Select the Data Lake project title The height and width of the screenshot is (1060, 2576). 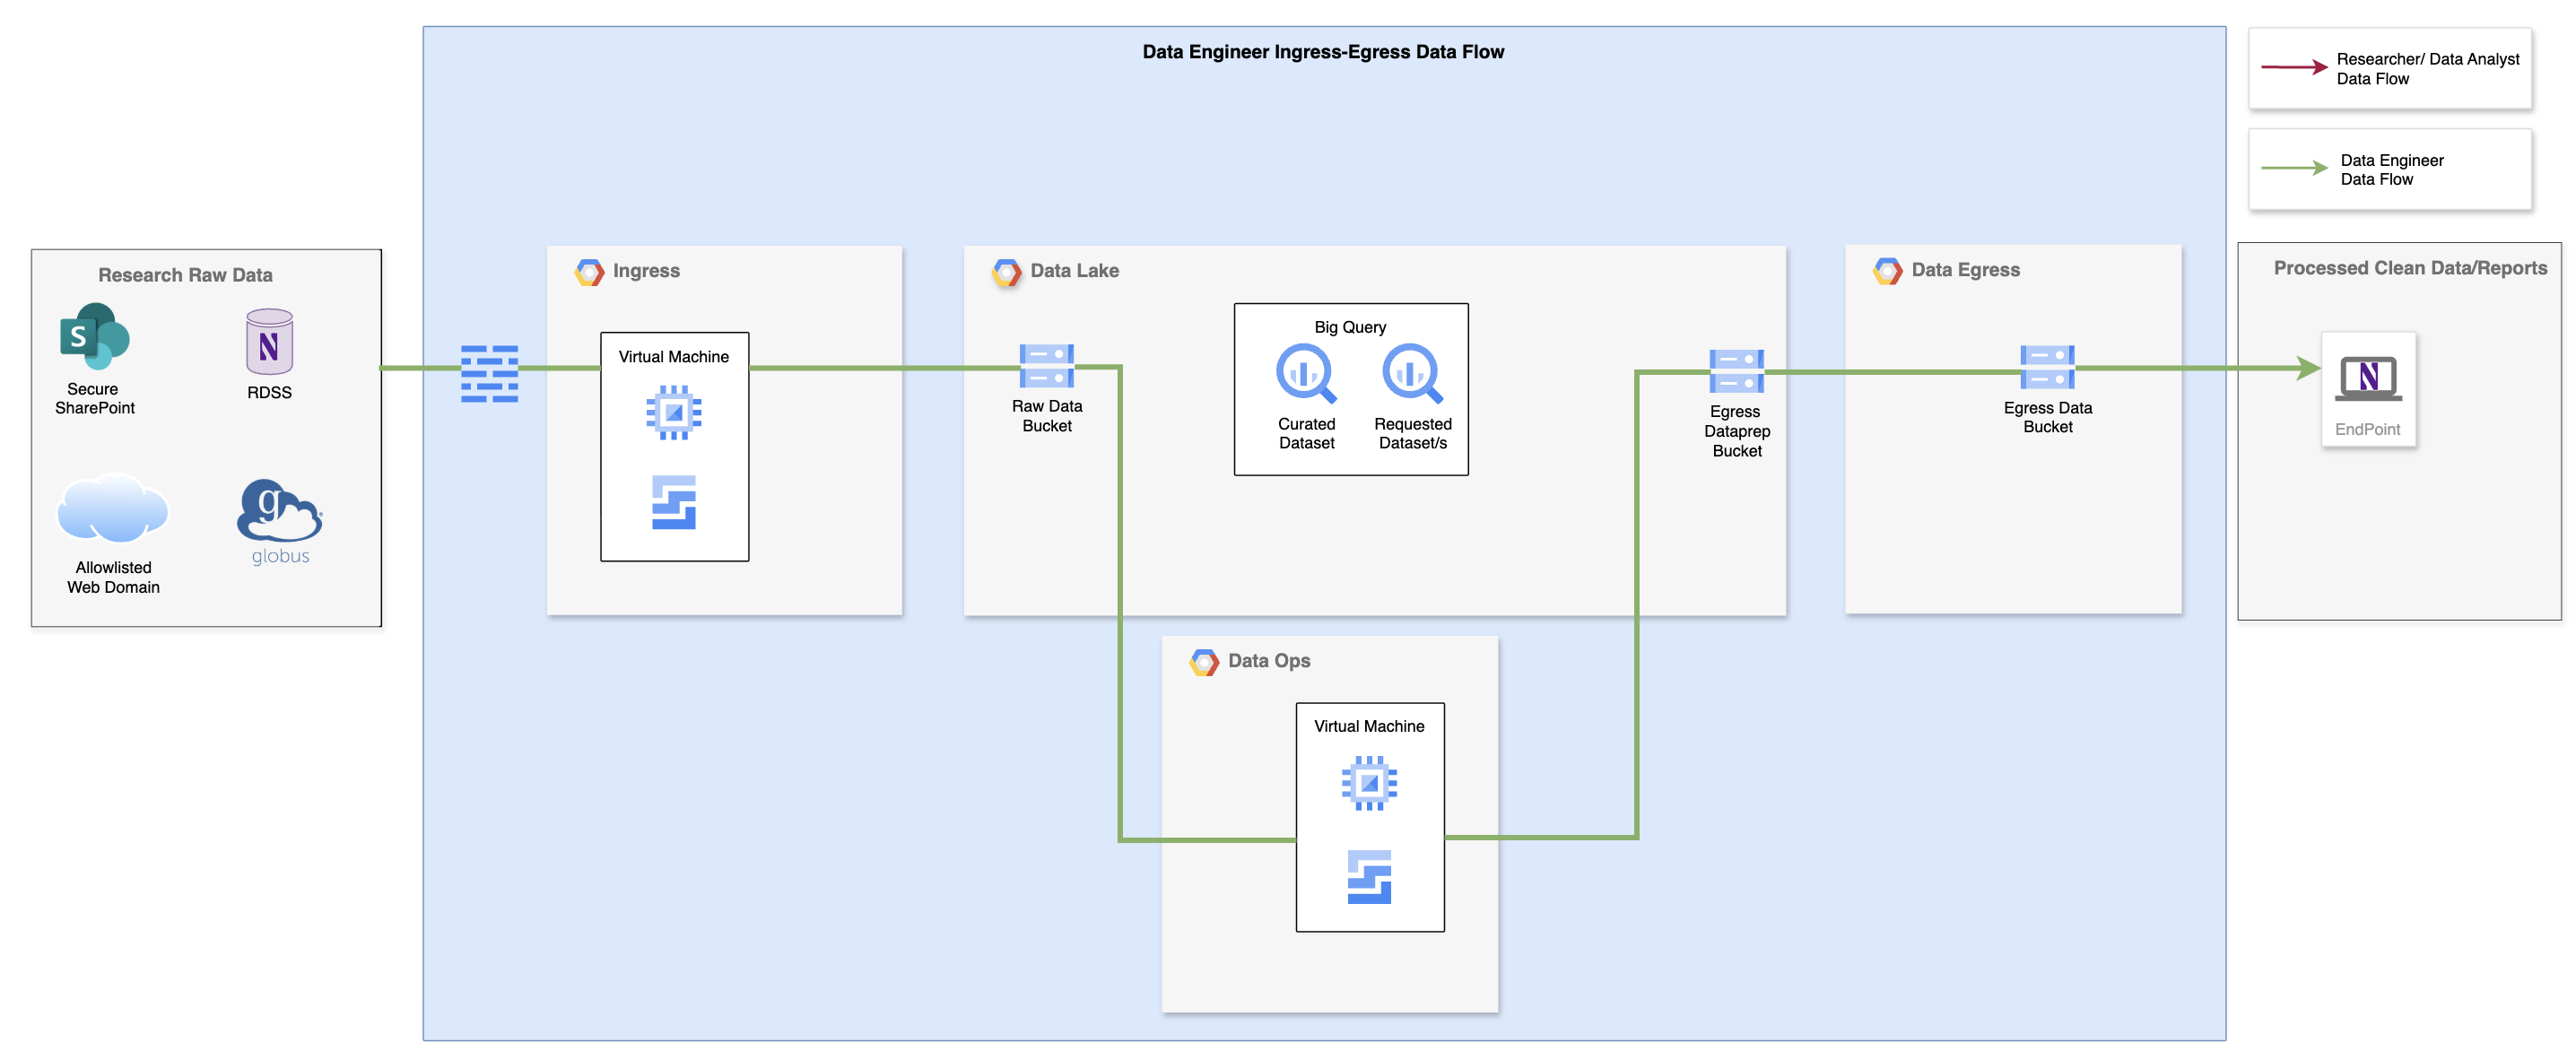coord(1074,271)
